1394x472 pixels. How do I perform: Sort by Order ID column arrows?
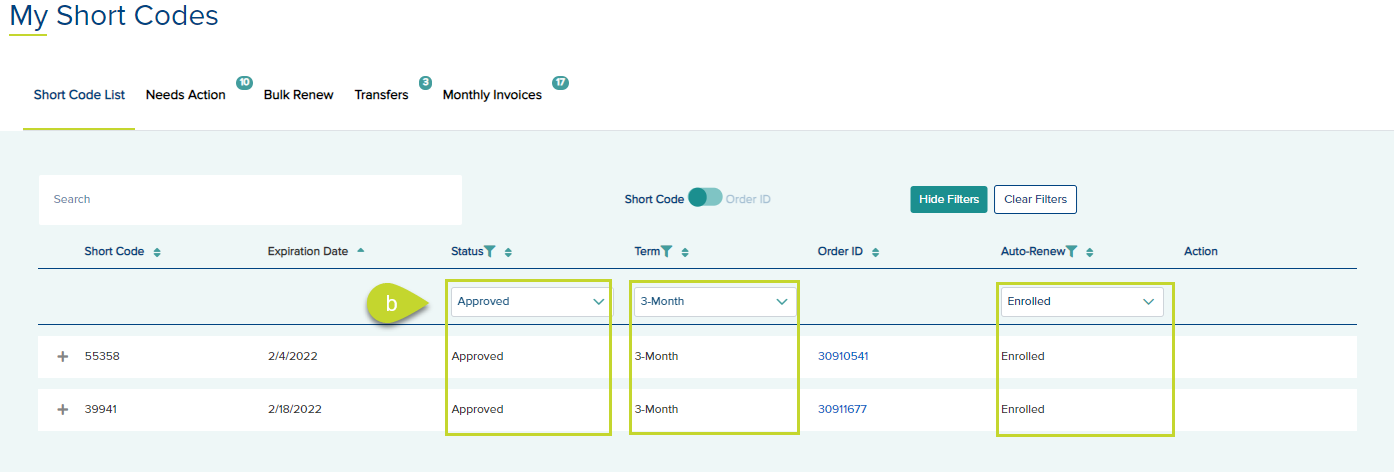(x=875, y=252)
